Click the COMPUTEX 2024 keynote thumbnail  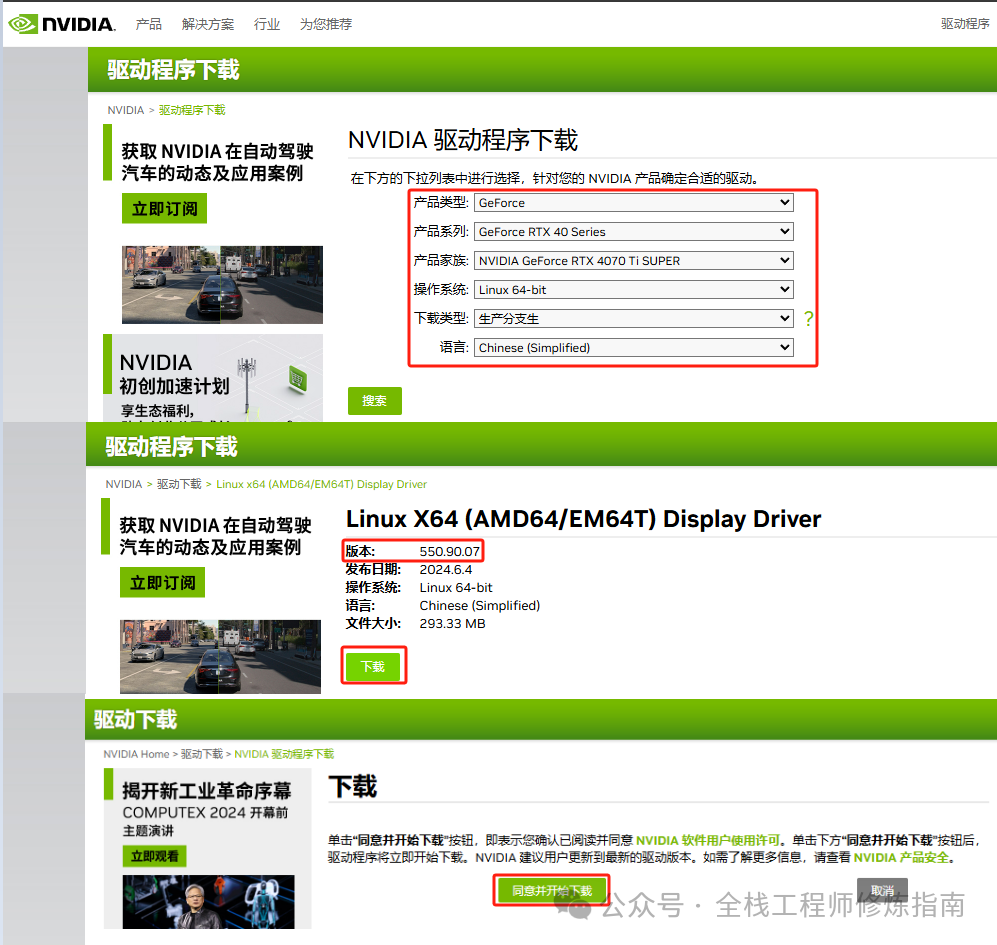(209, 902)
